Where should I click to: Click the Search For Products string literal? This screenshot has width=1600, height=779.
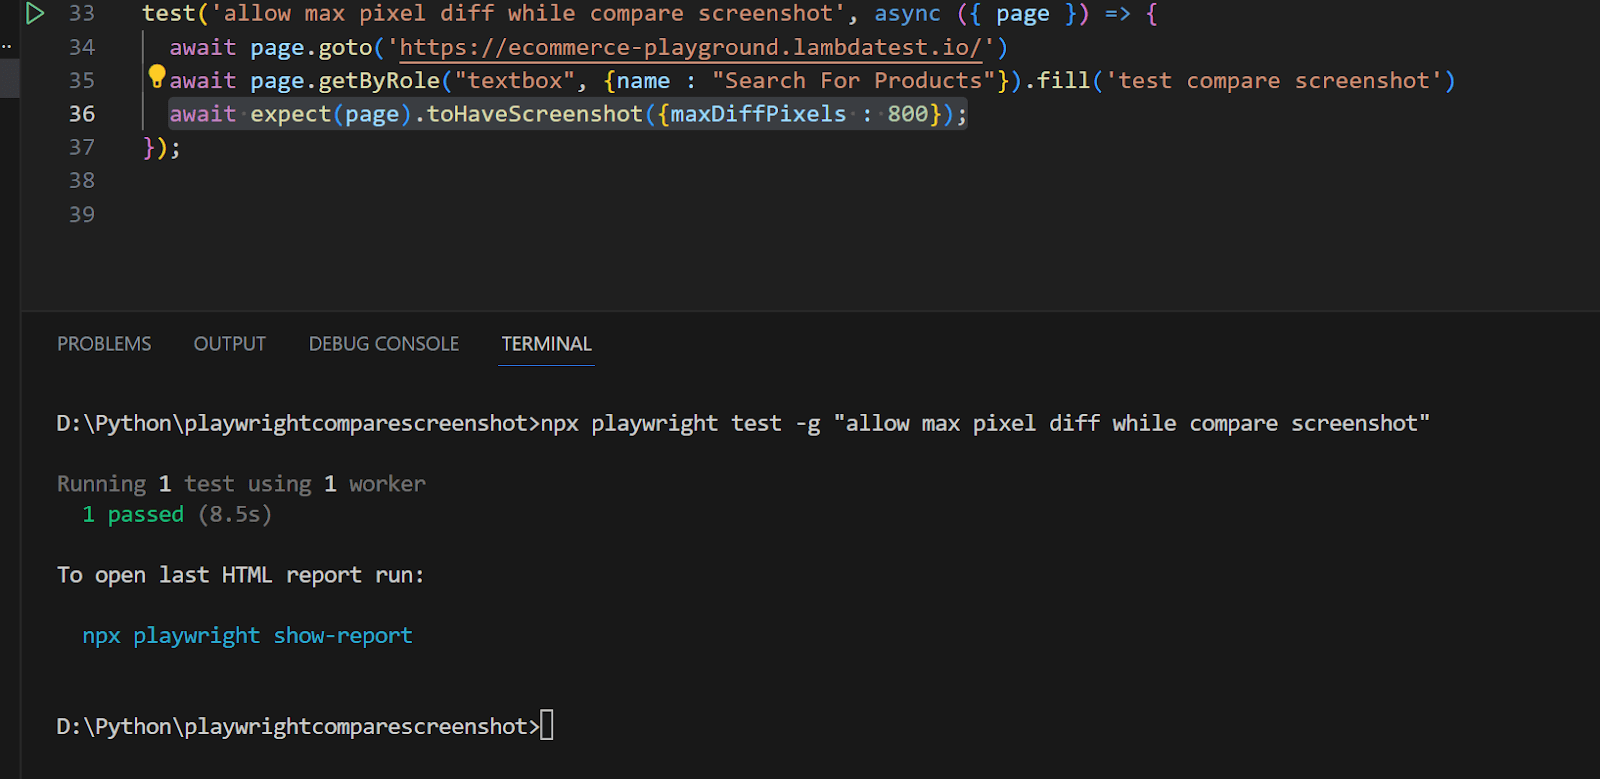pos(853,80)
